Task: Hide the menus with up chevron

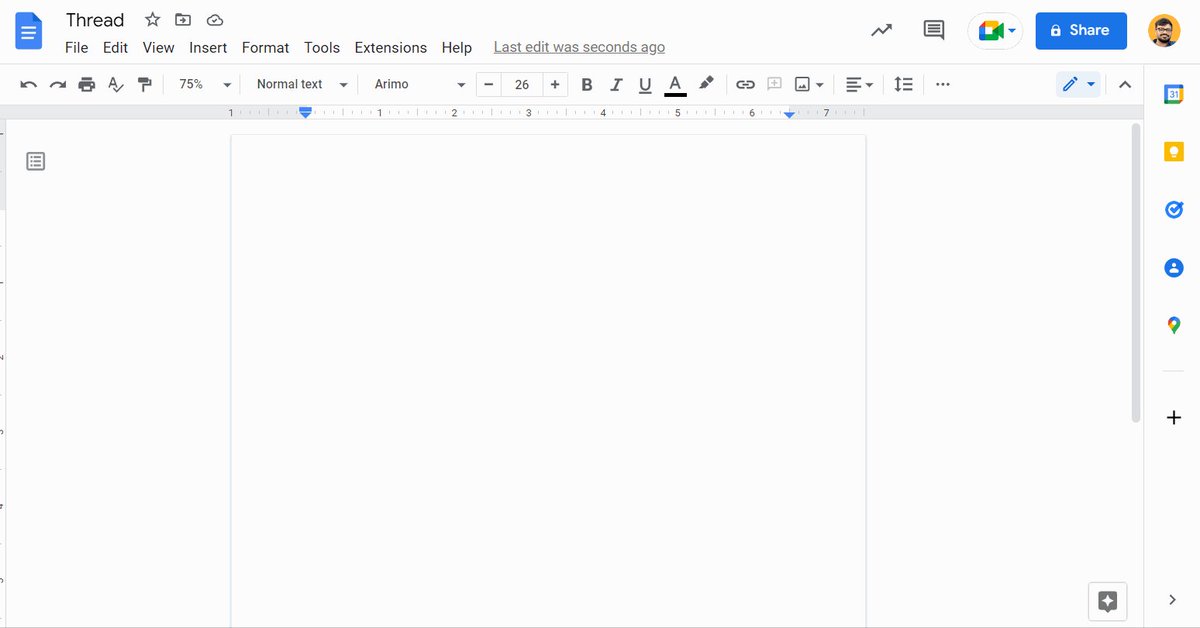Action: [1125, 85]
